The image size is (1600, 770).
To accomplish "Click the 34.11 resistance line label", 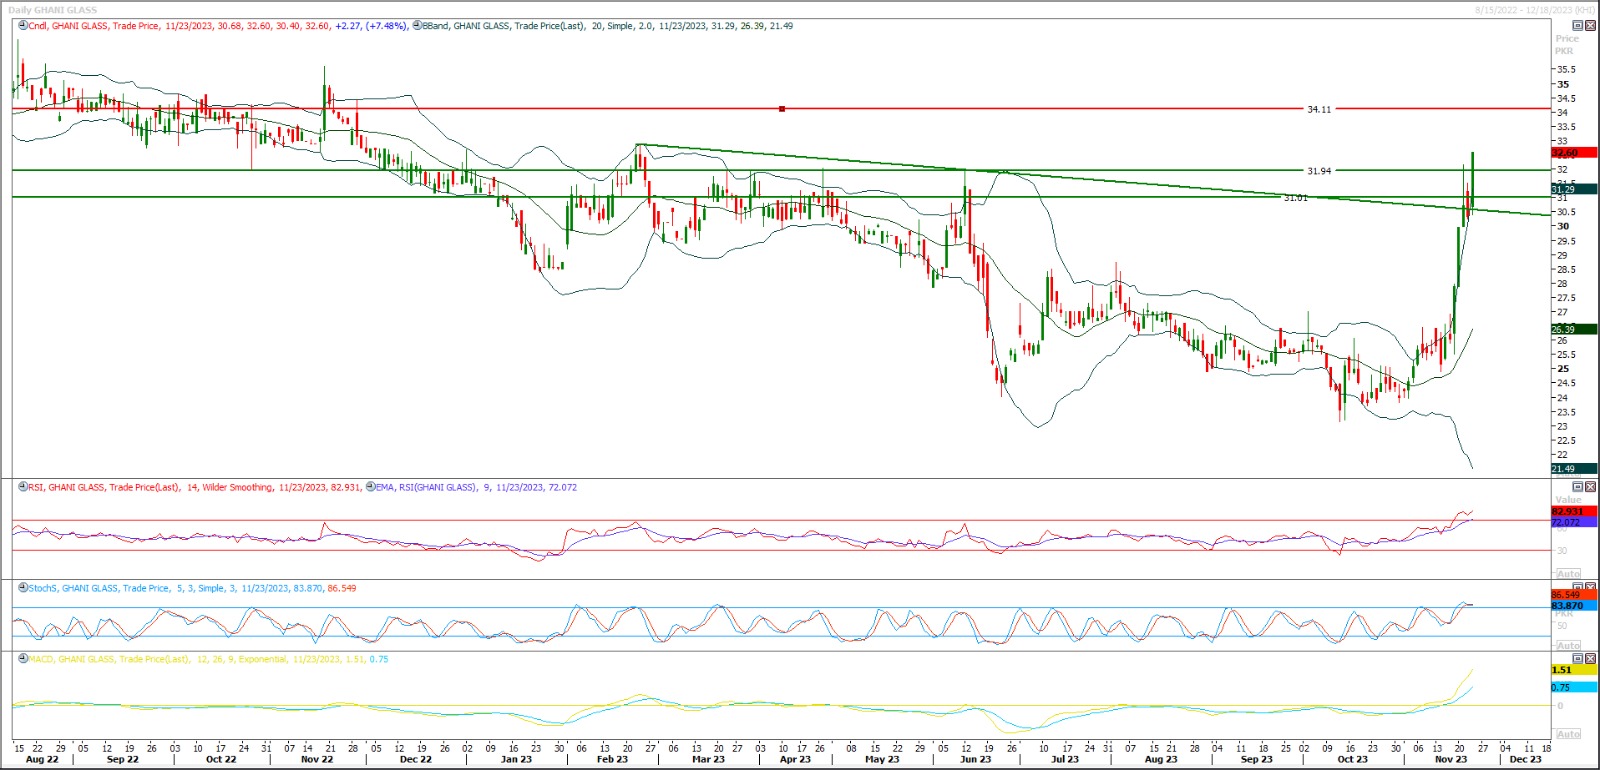I will (1319, 109).
